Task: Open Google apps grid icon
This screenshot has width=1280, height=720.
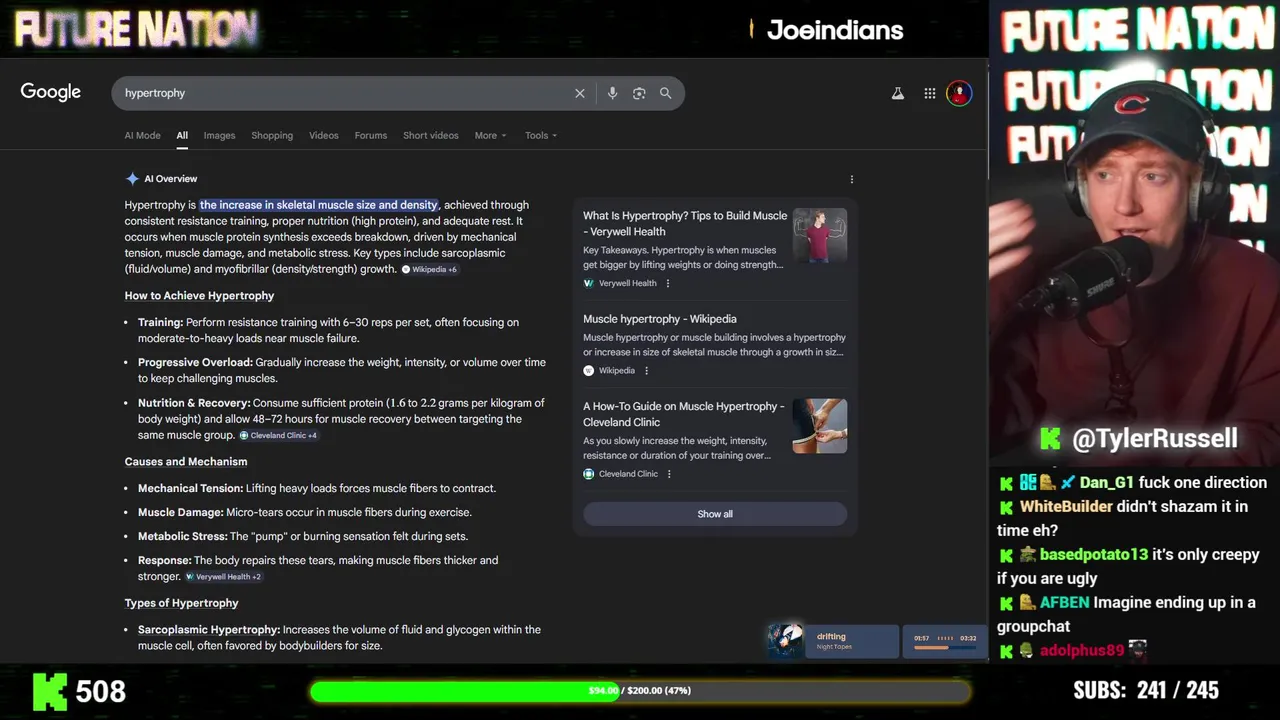Action: (x=930, y=93)
